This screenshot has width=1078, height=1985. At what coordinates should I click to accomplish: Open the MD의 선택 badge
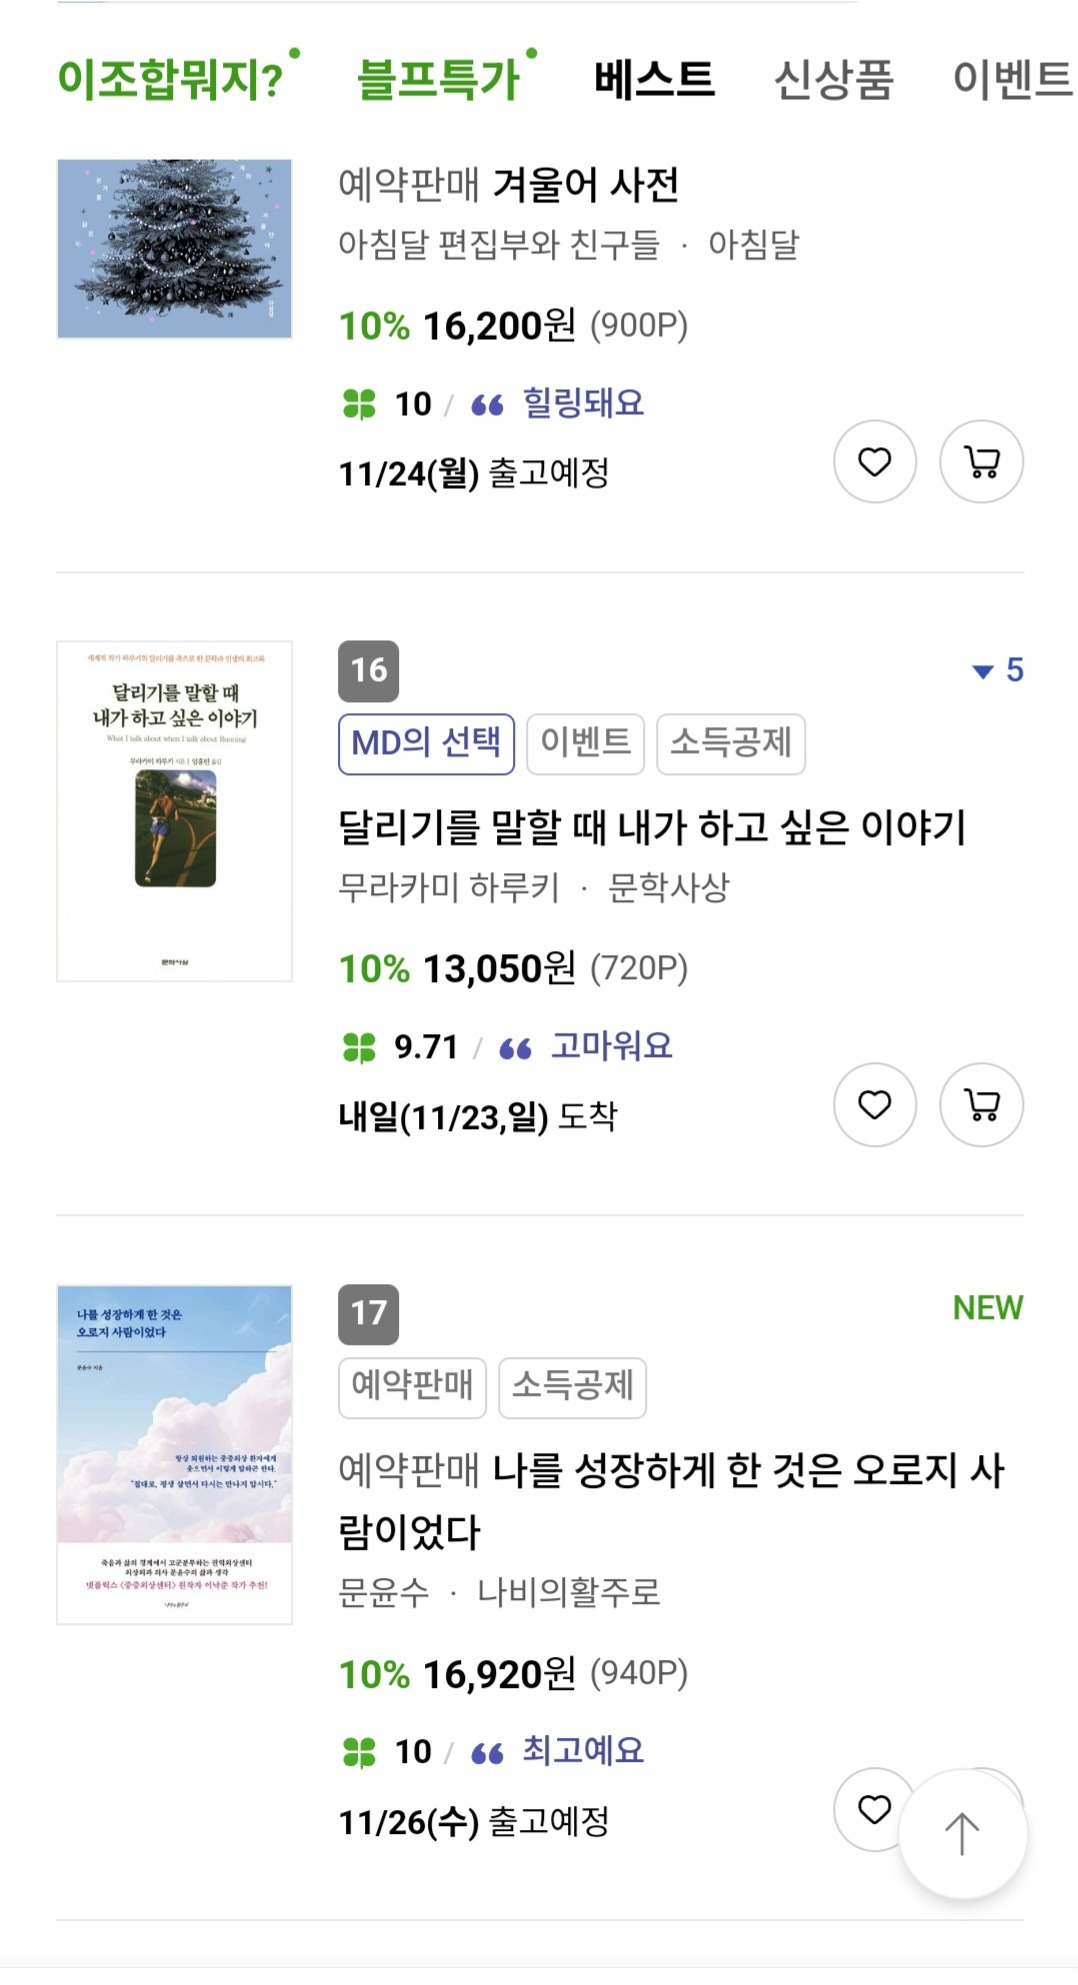point(427,742)
